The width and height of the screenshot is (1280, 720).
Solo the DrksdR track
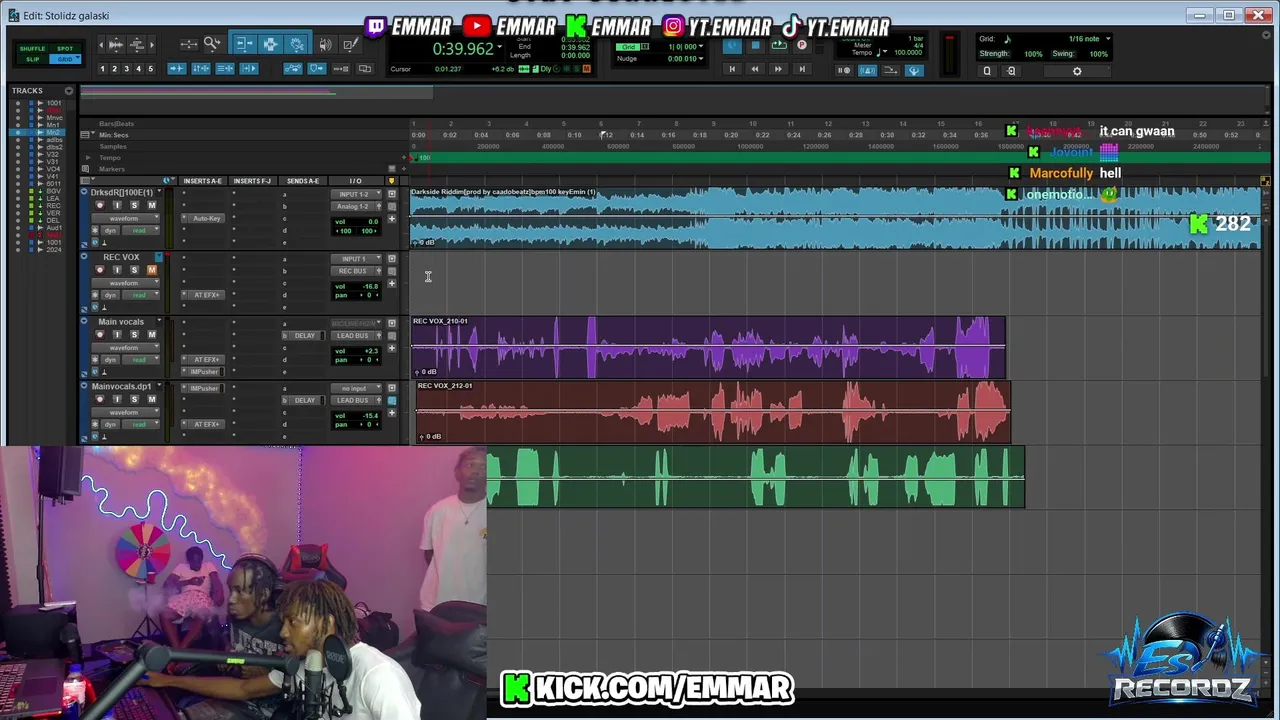(134, 205)
